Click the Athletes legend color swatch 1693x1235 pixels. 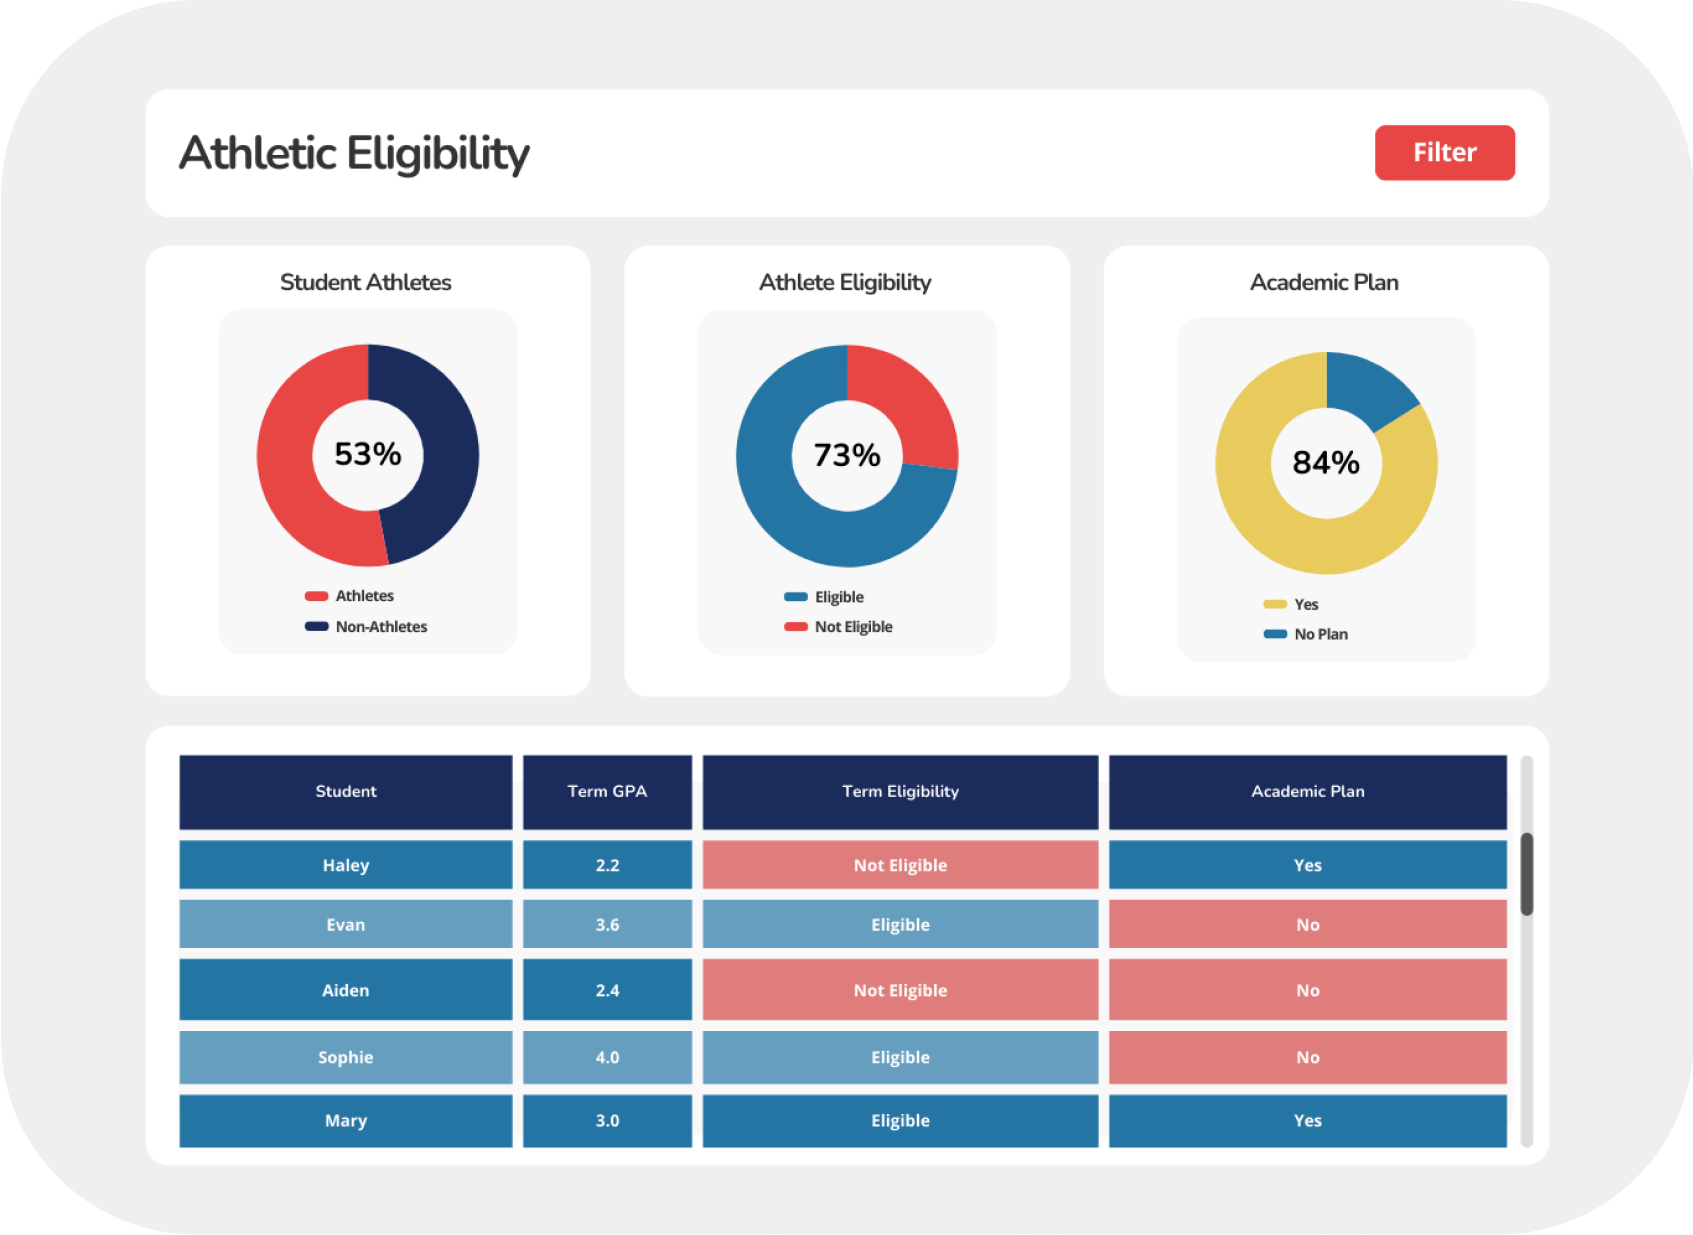pyautogui.click(x=316, y=596)
